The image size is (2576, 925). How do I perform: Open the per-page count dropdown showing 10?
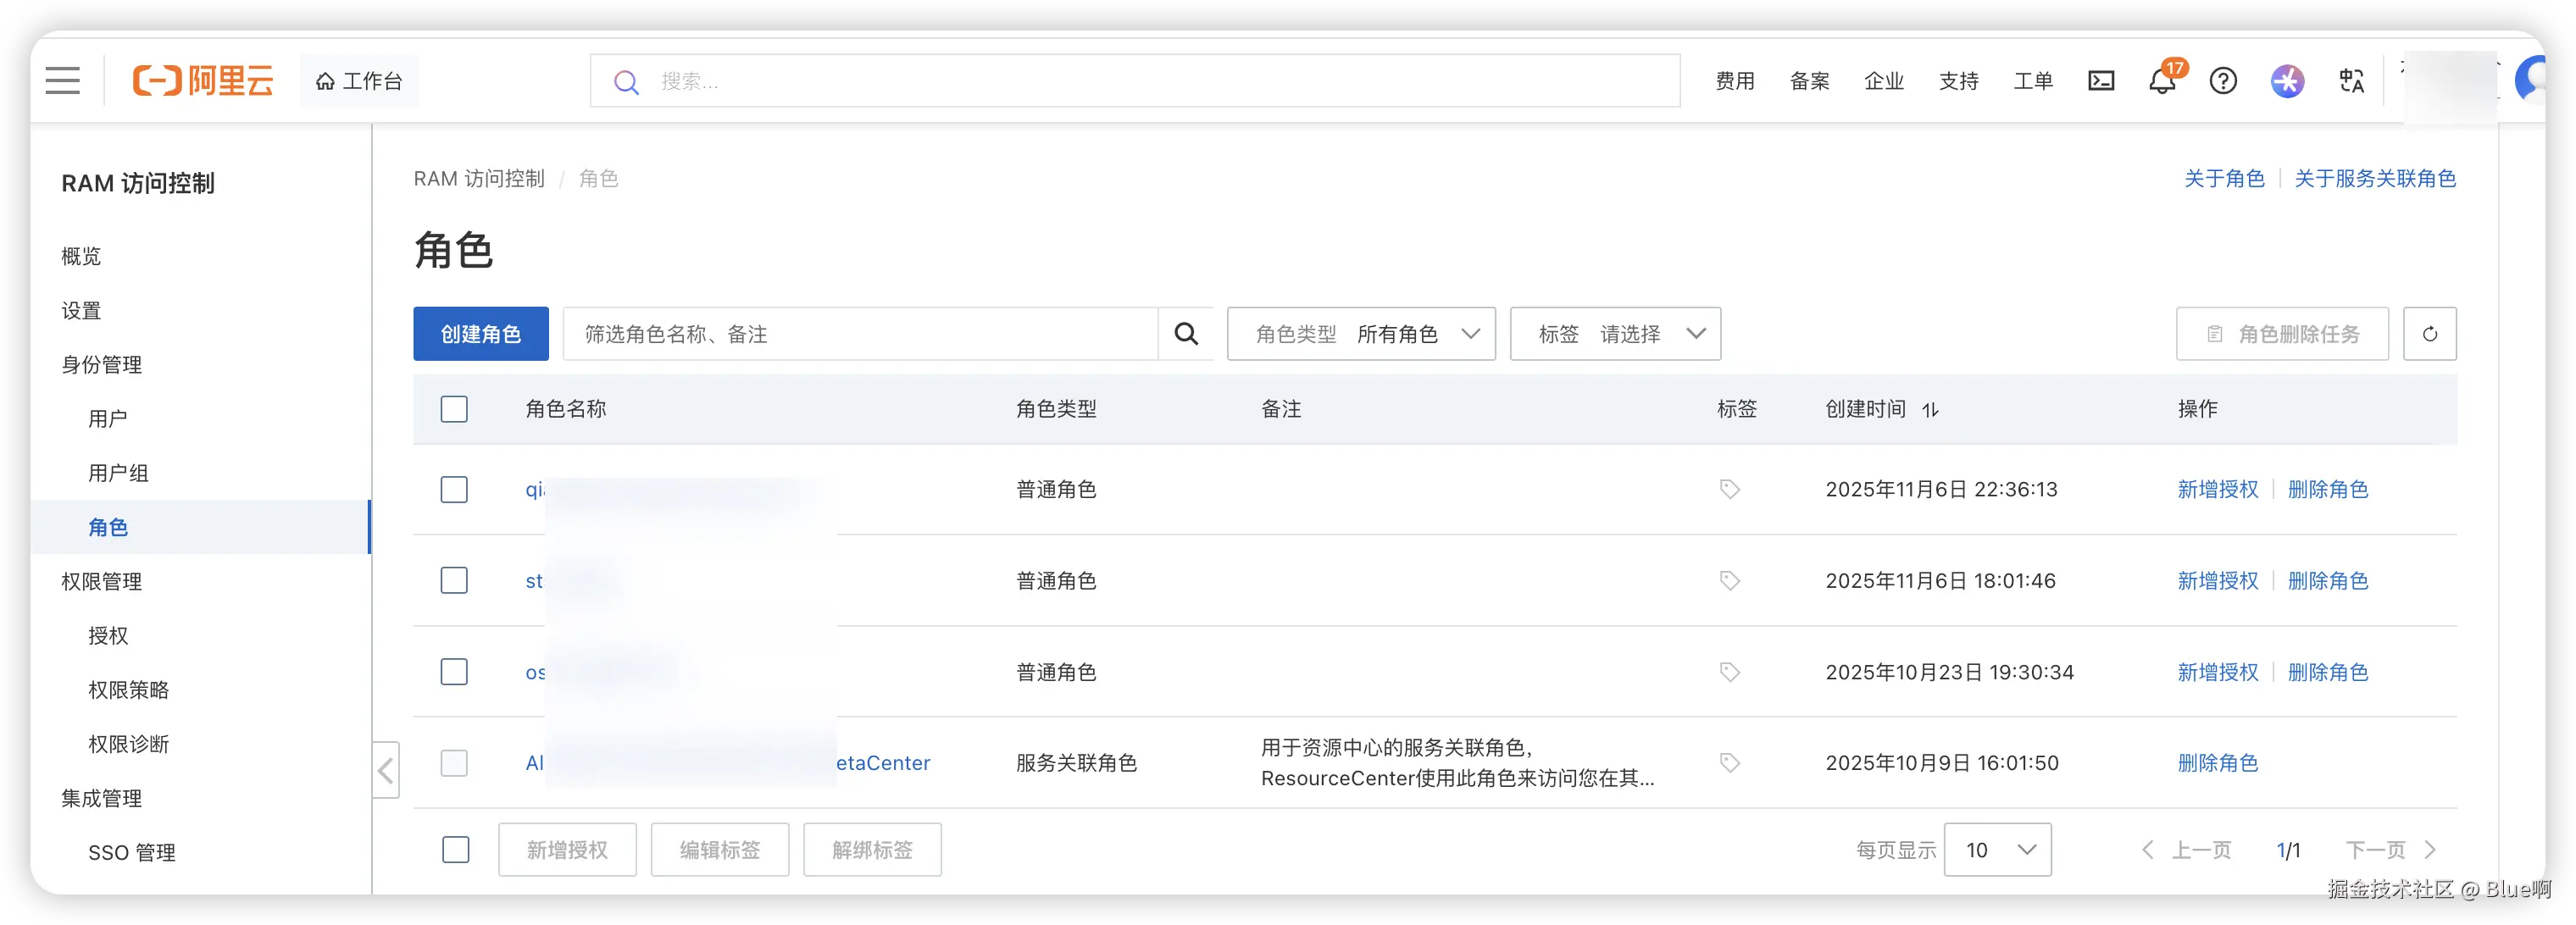[x=1997, y=850]
